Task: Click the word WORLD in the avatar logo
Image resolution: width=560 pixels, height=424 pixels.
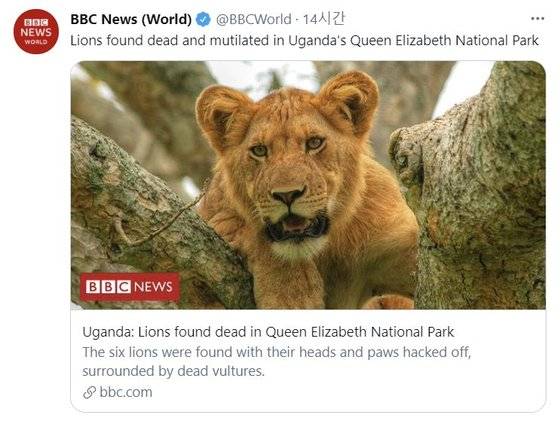Action: point(36,42)
